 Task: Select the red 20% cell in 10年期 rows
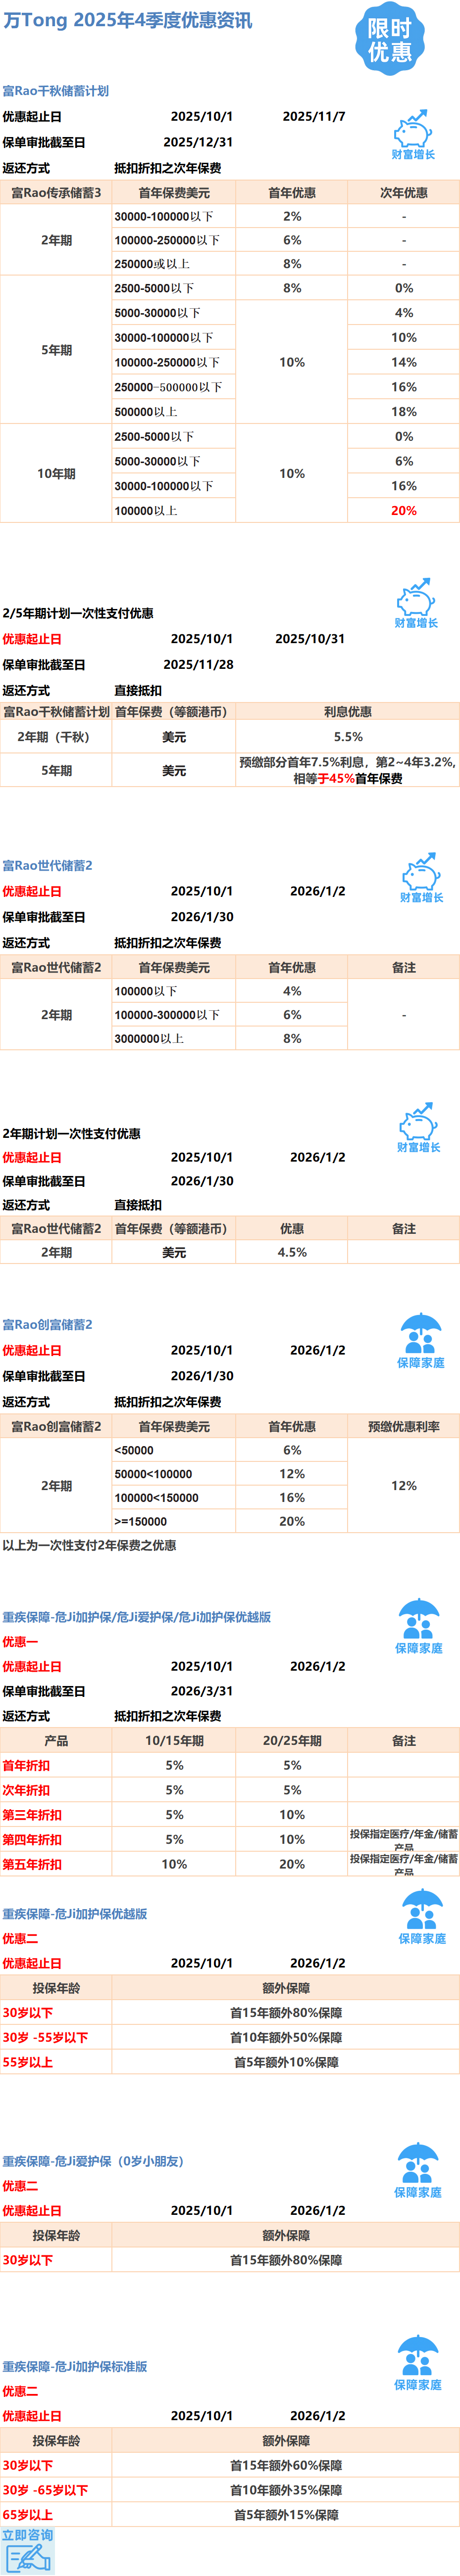(x=403, y=510)
